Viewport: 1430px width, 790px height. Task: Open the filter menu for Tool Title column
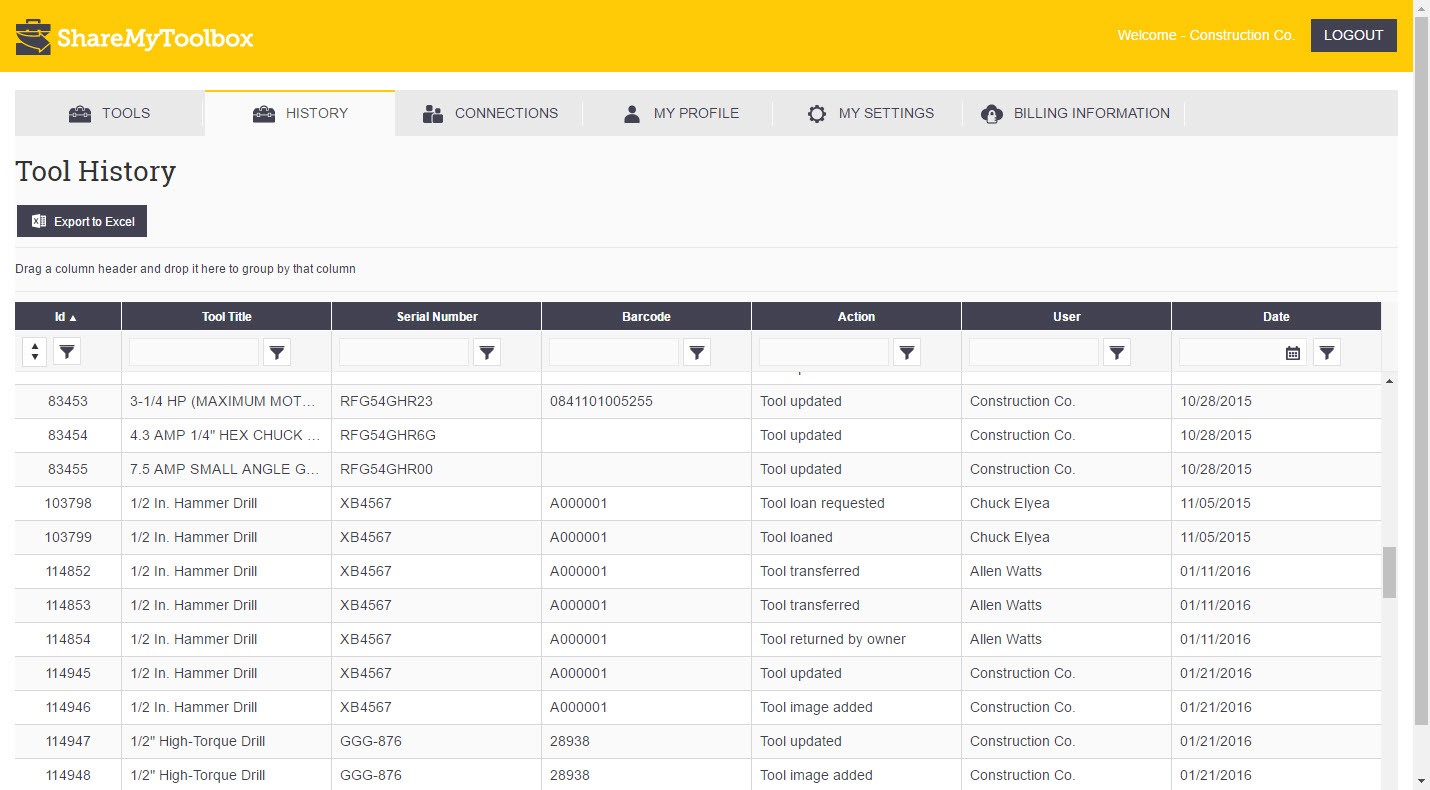click(x=277, y=352)
